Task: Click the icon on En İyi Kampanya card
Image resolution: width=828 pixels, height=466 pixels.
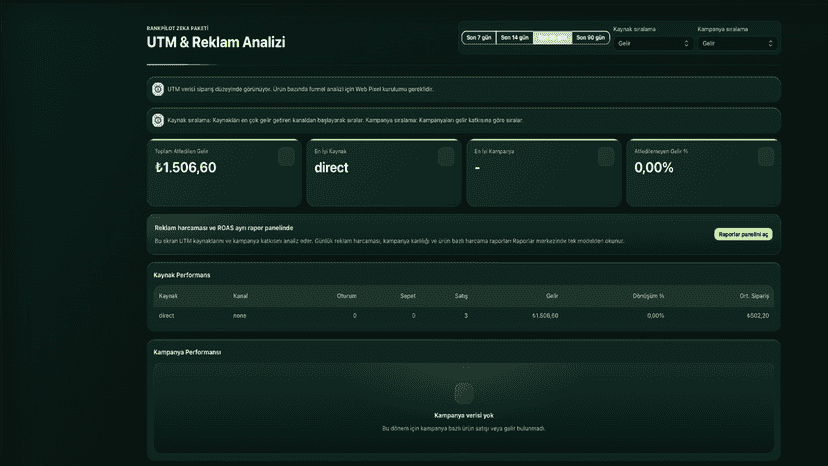Action: (606, 157)
